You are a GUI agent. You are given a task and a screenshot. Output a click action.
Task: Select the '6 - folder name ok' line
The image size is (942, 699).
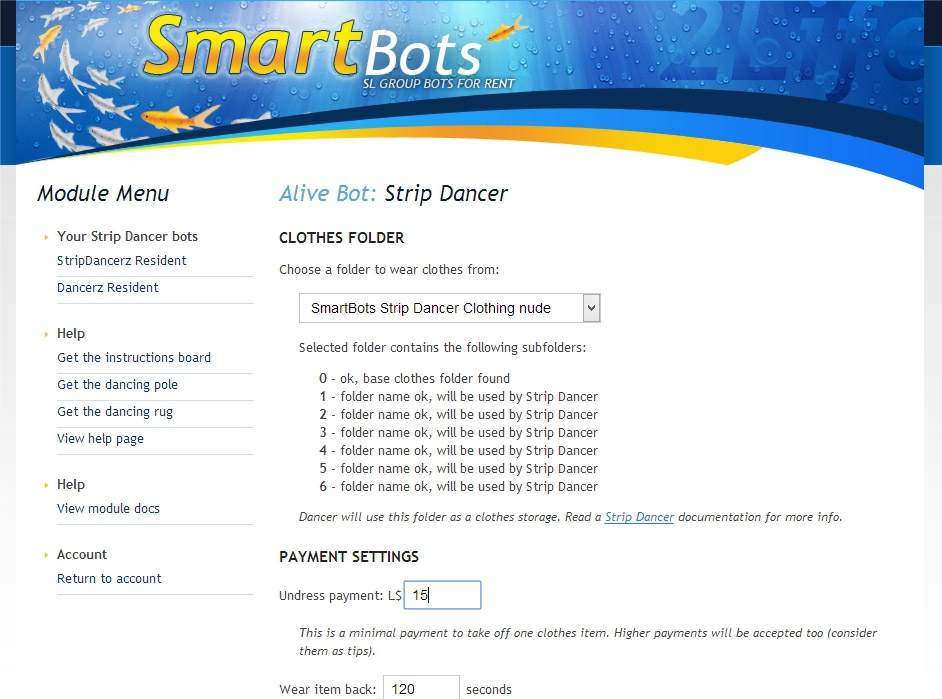click(458, 486)
